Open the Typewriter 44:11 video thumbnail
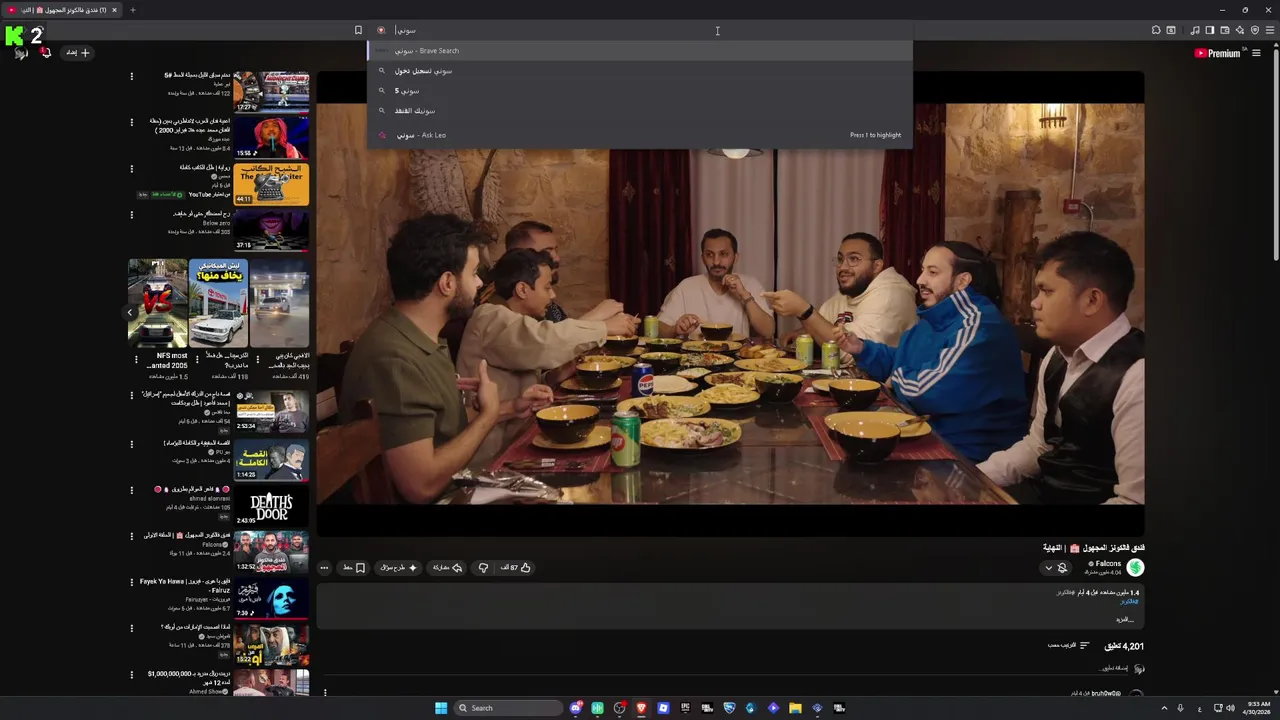Screen dimensions: 1280x720 271,184
